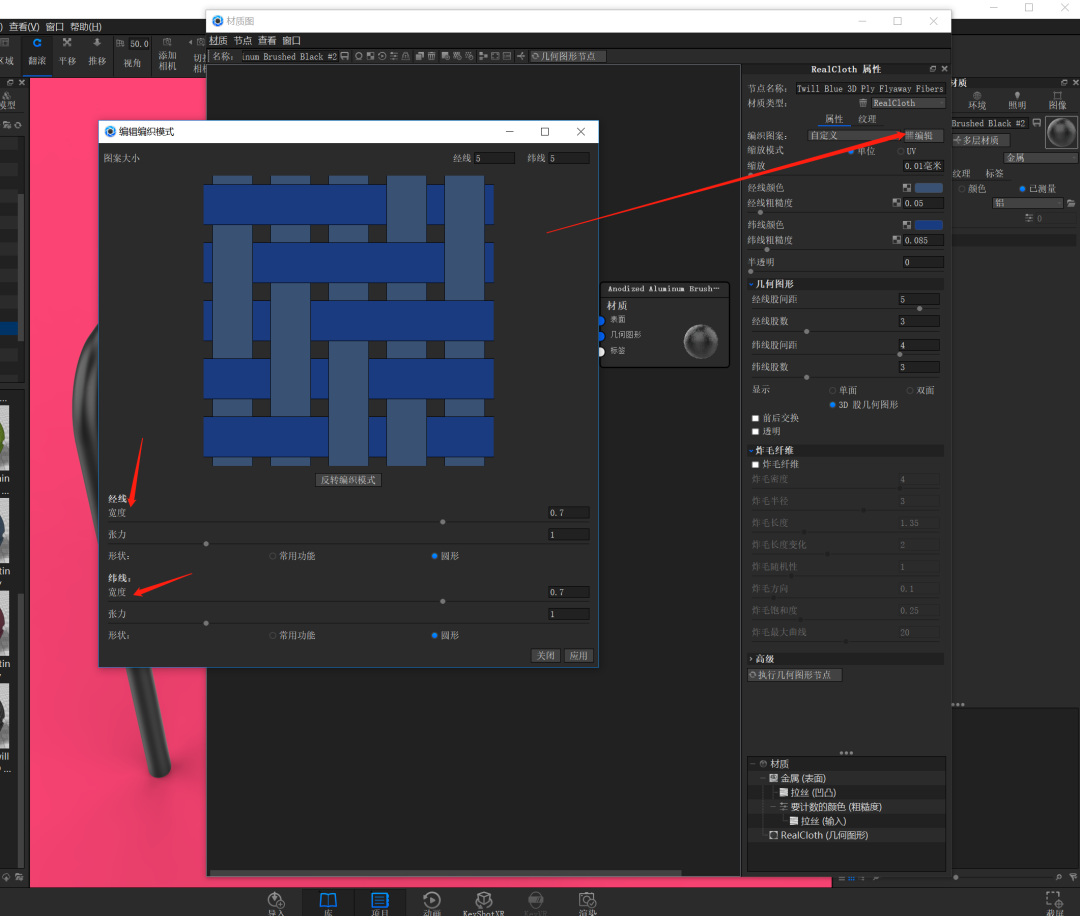Open the Import (导入) icon in bottom toolbar
1080x916 pixels.
pyautogui.click(x=276, y=903)
